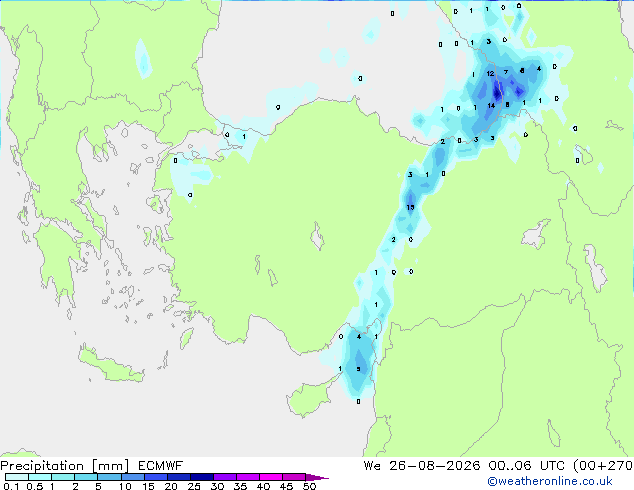Choose the 20–25 mm dark blue box
The height and width of the screenshot is (490, 634).
(x=178, y=477)
